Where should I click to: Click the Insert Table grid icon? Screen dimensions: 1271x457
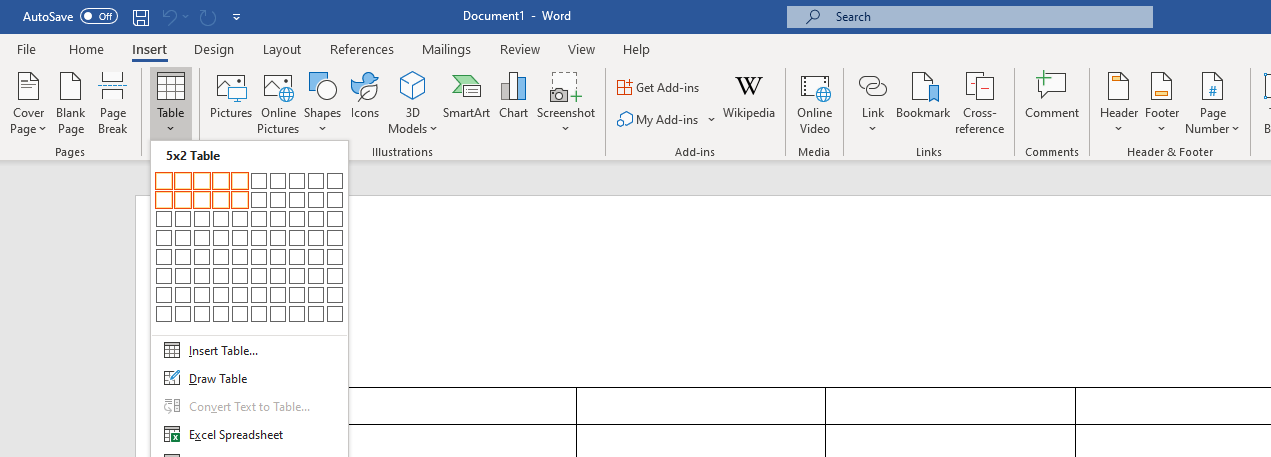coord(172,351)
